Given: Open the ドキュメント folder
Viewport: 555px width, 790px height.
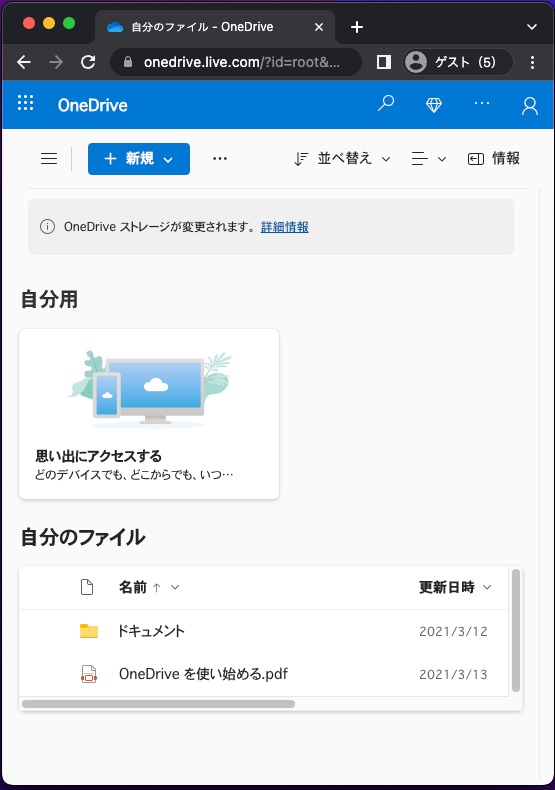Looking at the screenshot, I should (x=151, y=631).
